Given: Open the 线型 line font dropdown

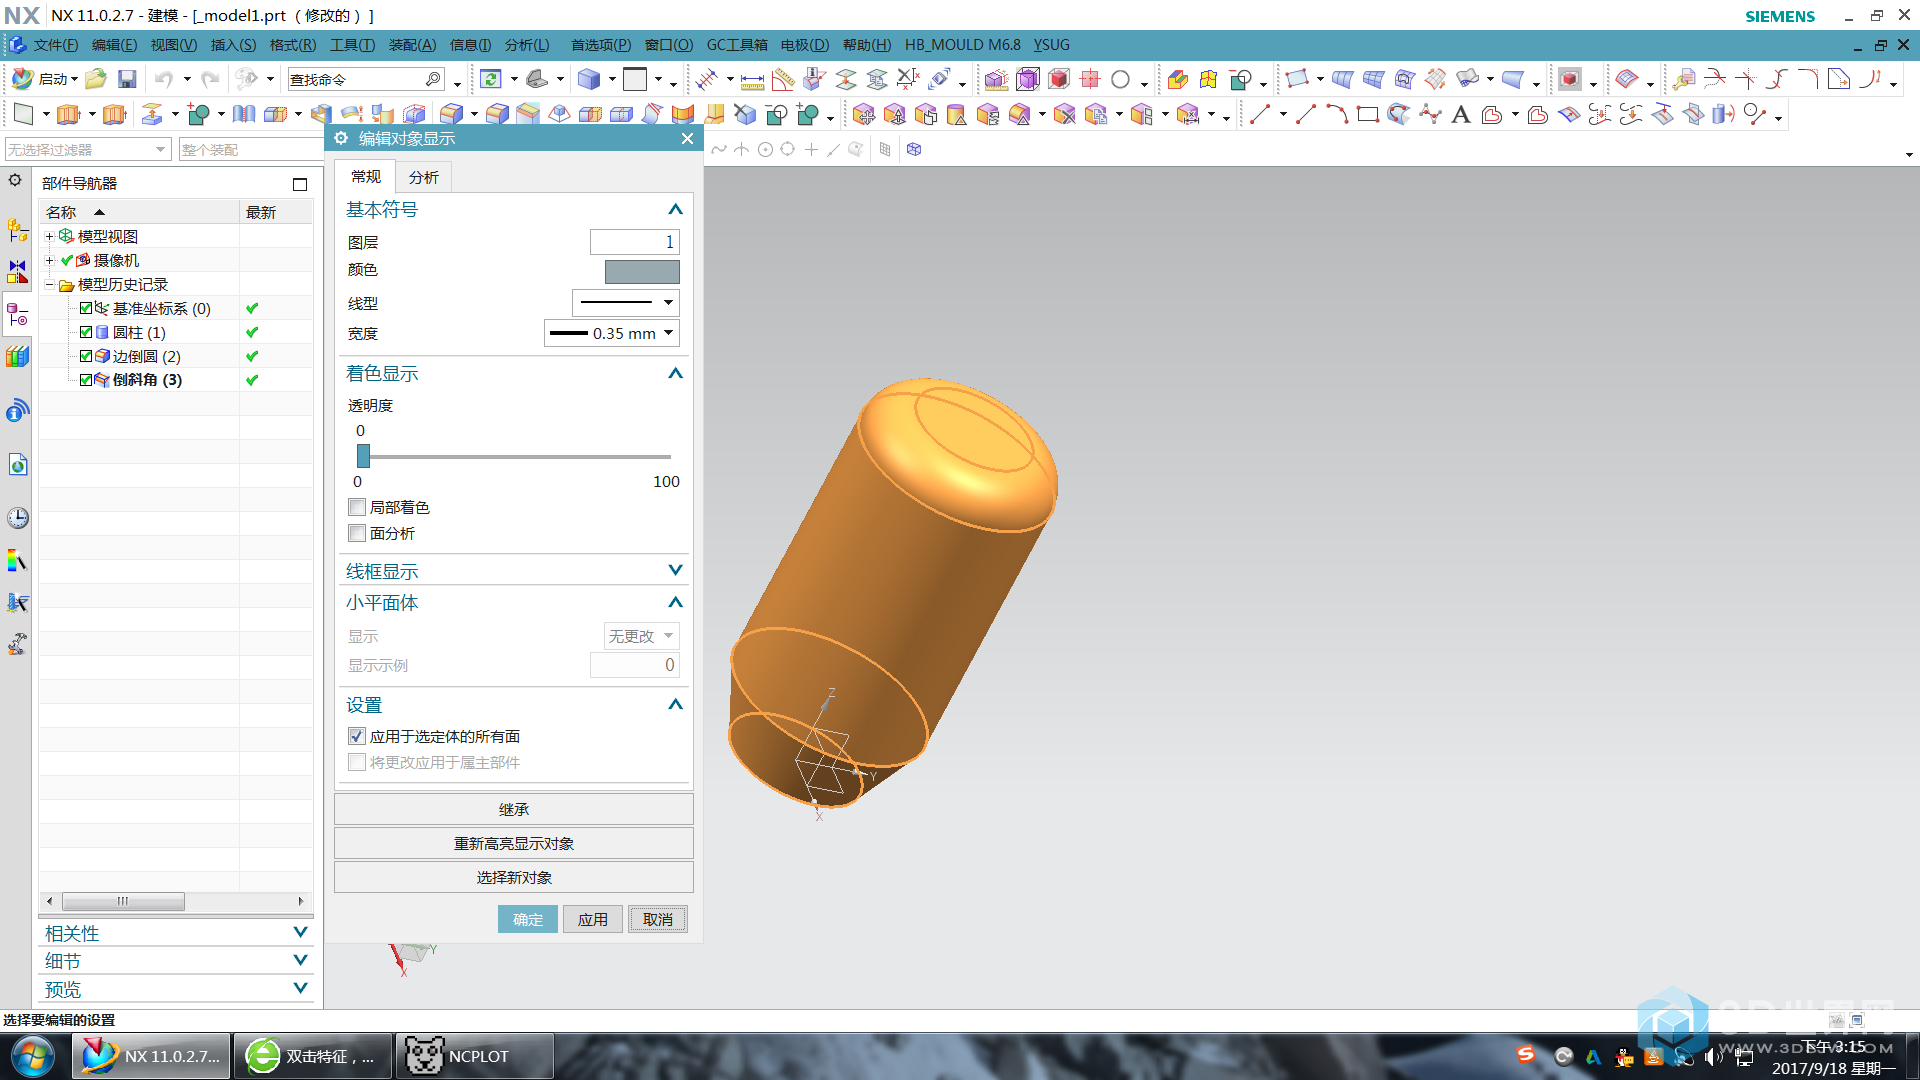Looking at the screenshot, I should click(626, 302).
